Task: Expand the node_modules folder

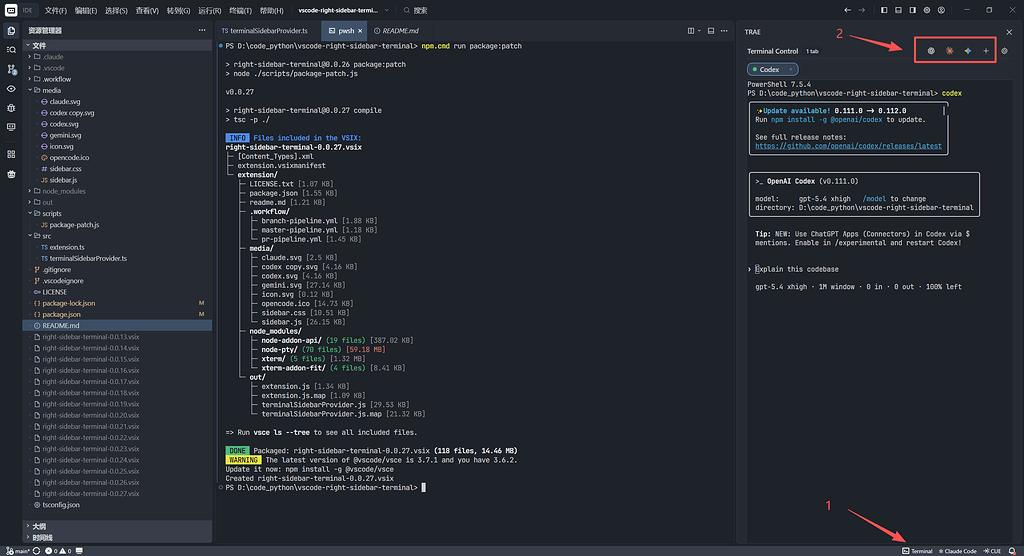Action: 64,191
